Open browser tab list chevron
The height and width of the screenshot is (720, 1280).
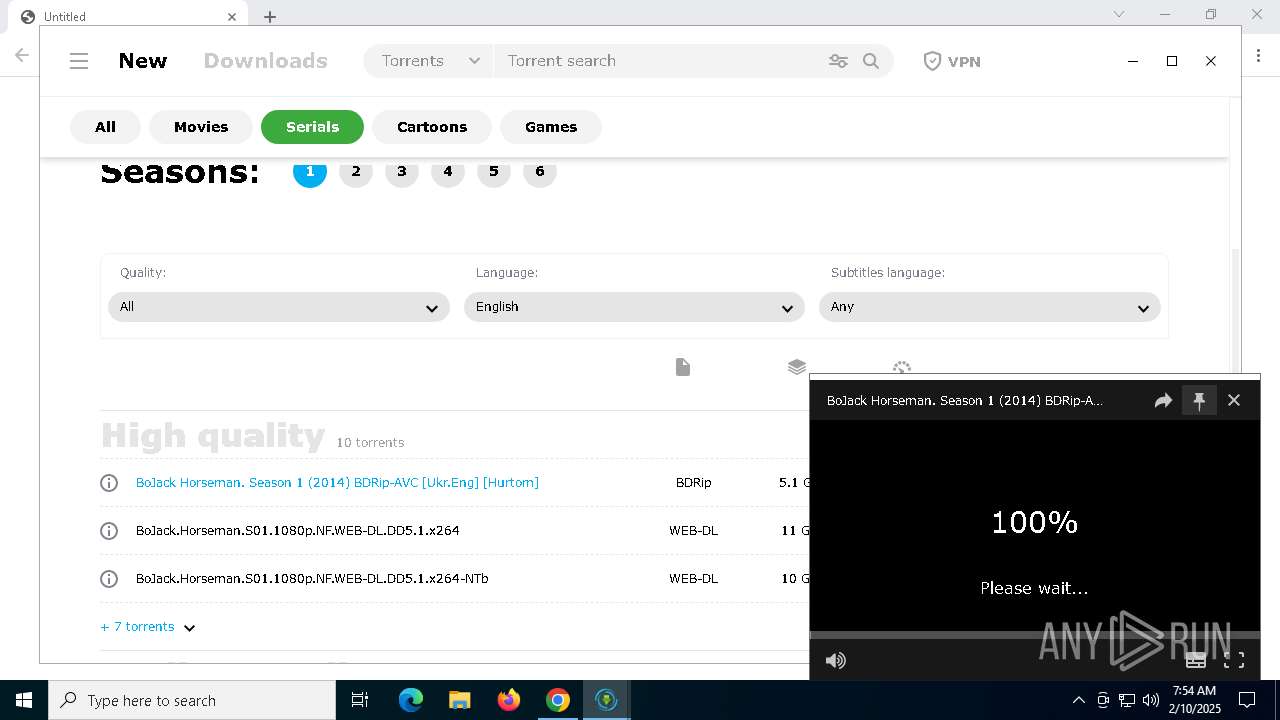[1119, 14]
